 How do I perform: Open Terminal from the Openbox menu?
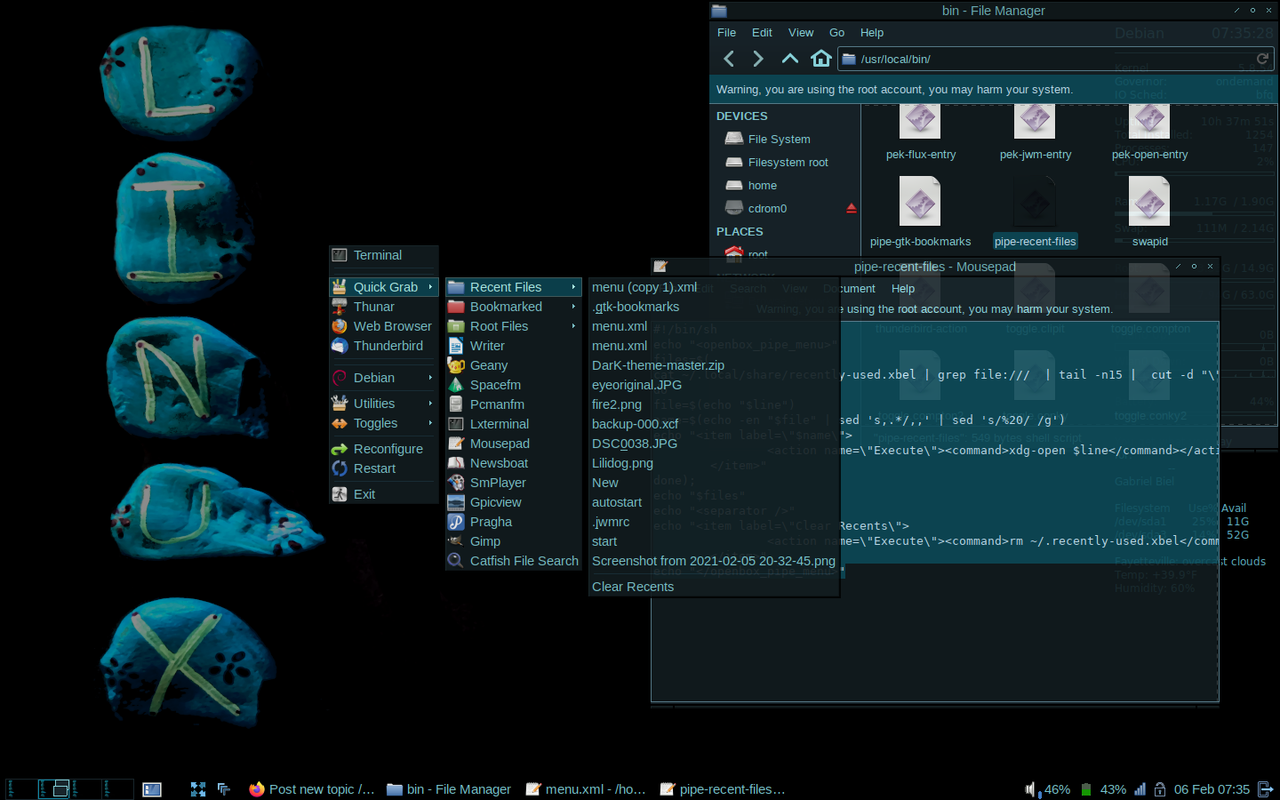(x=384, y=255)
